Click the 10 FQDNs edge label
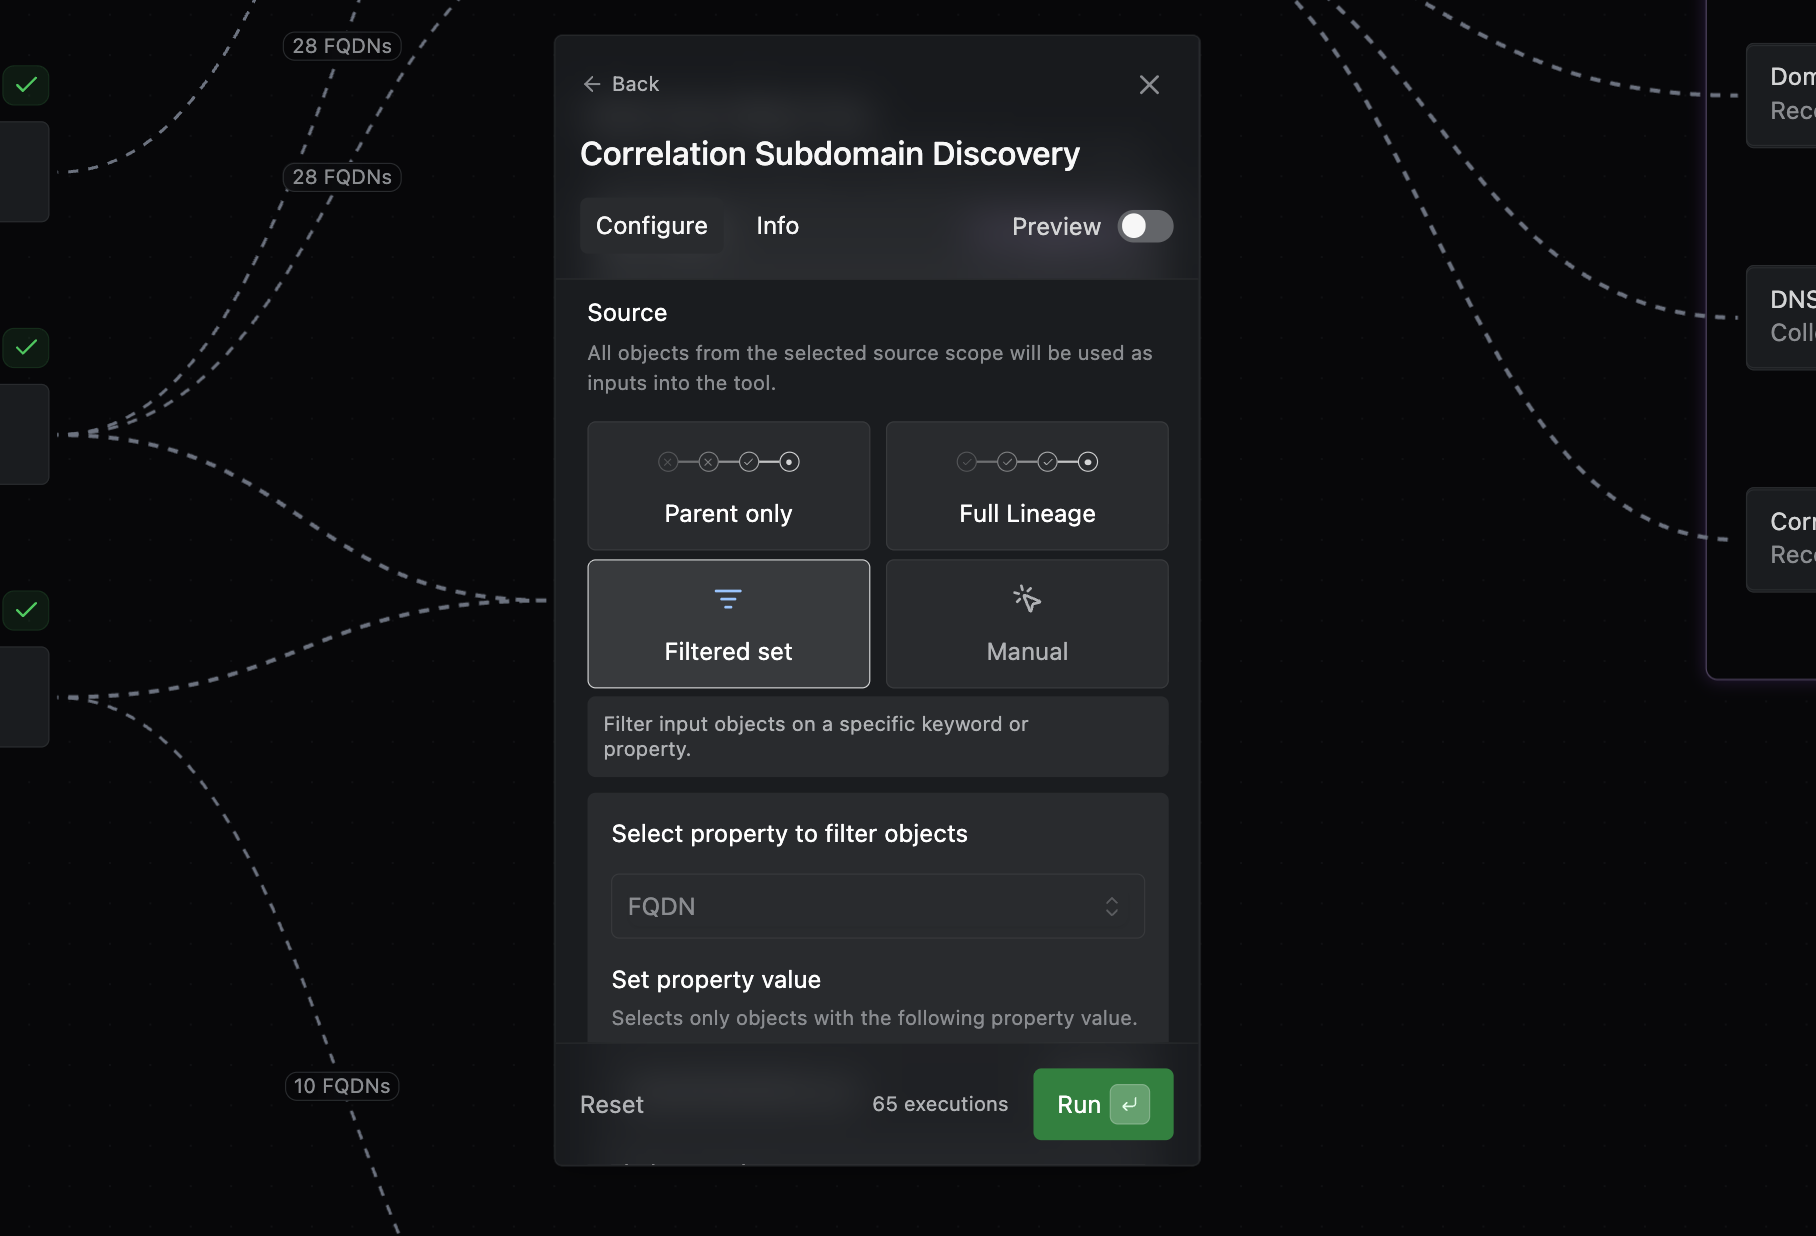1816x1236 pixels. 342,1086
